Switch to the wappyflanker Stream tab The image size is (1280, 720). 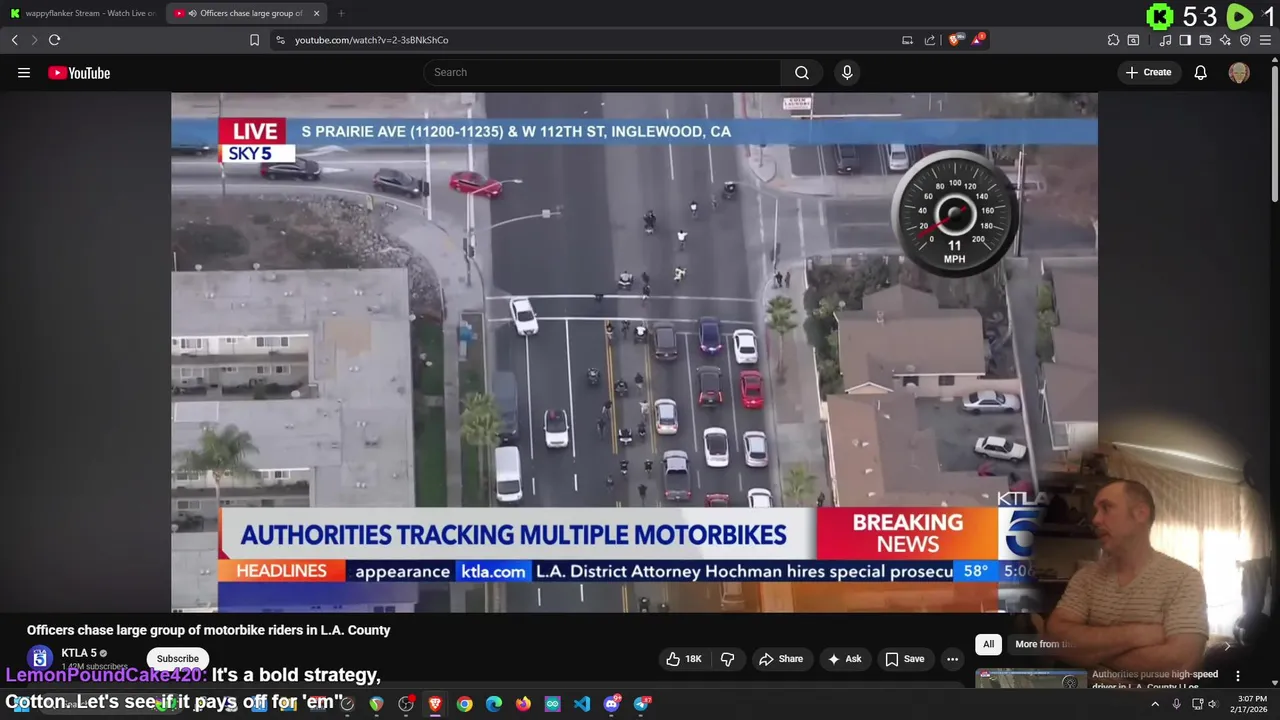(83, 13)
